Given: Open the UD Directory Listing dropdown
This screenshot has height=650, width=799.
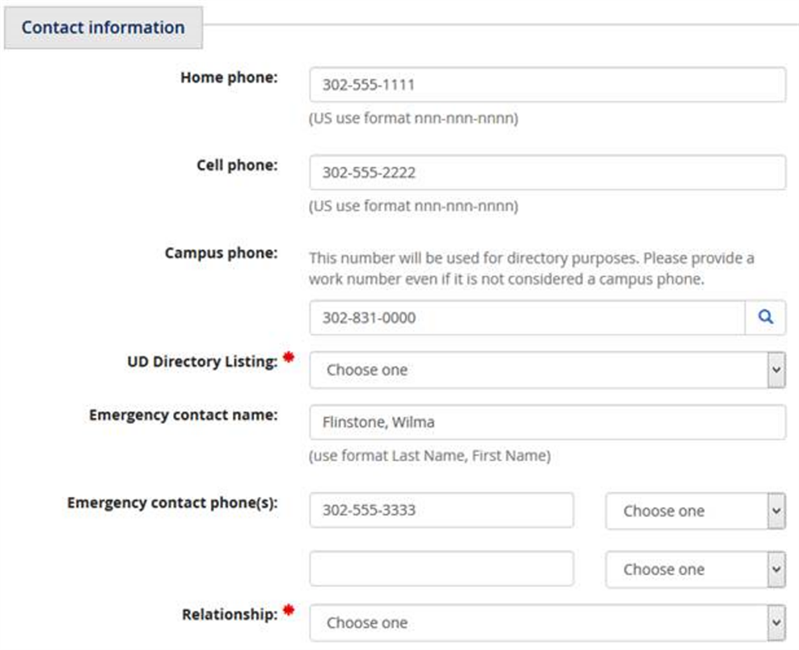Looking at the screenshot, I should [x=547, y=370].
